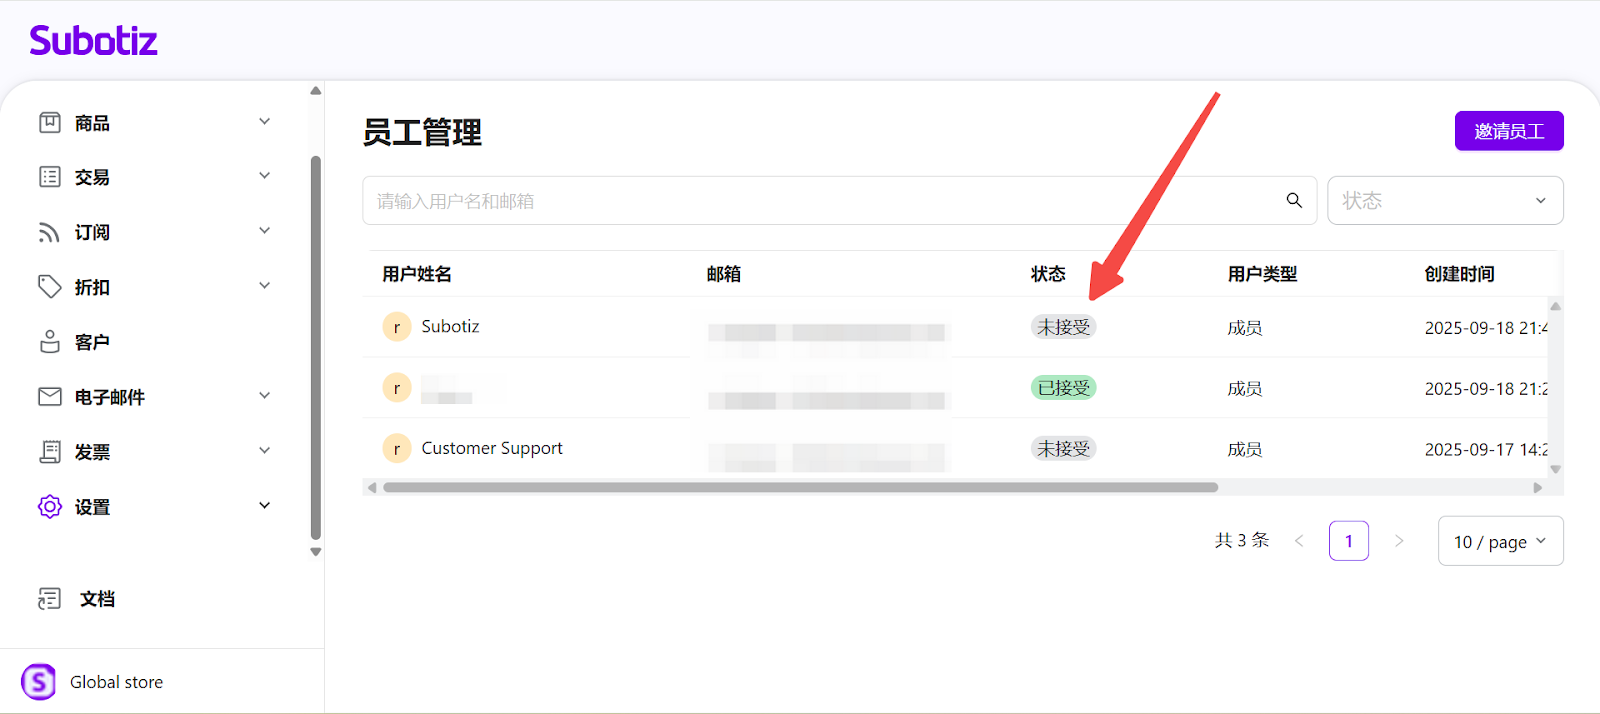Click the 已接受 accepted status badge
This screenshot has width=1600, height=714.
(1063, 388)
